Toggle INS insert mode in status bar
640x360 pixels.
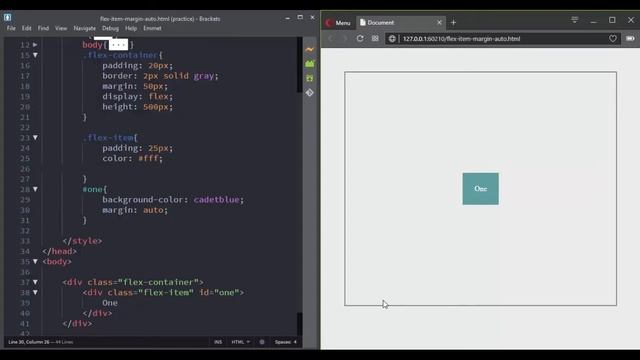click(x=218, y=342)
